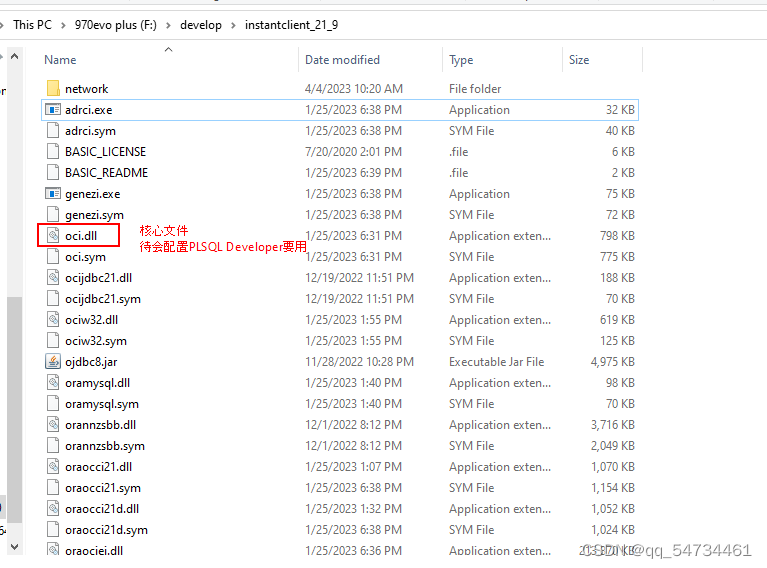The width and height of the screenshot is (767, 568).
Task: Select the oraocci21d.dll file icon
Action: [53, 509]
